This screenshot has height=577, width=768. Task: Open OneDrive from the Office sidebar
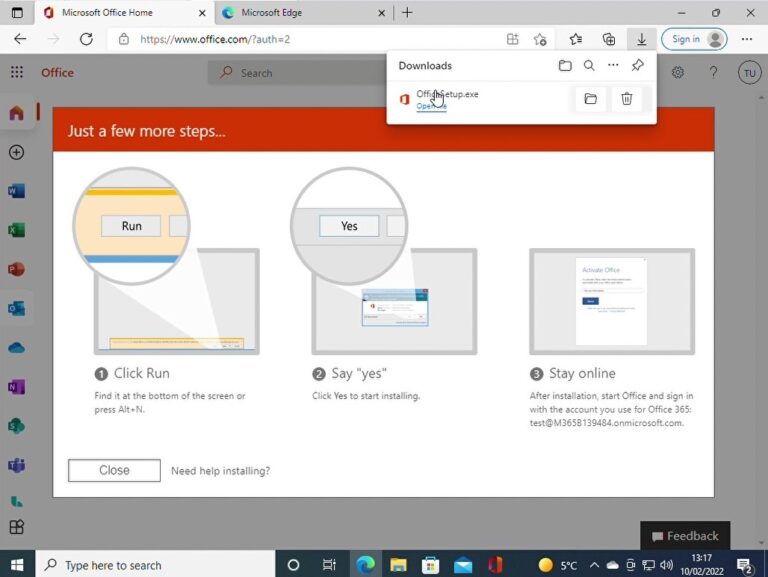point(16,348)
